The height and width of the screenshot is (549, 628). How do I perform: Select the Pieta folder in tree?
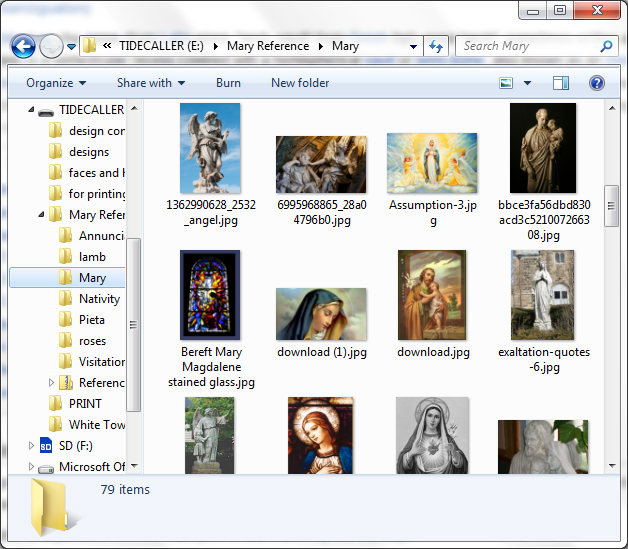92,320
